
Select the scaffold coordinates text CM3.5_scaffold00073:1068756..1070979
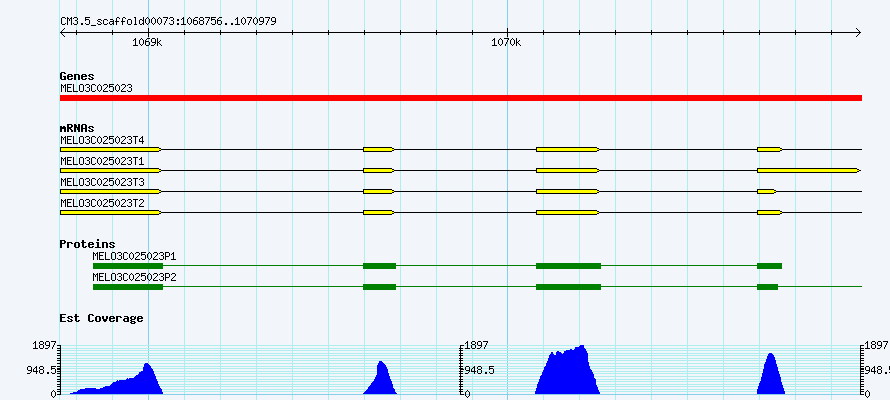pos(169,22)
